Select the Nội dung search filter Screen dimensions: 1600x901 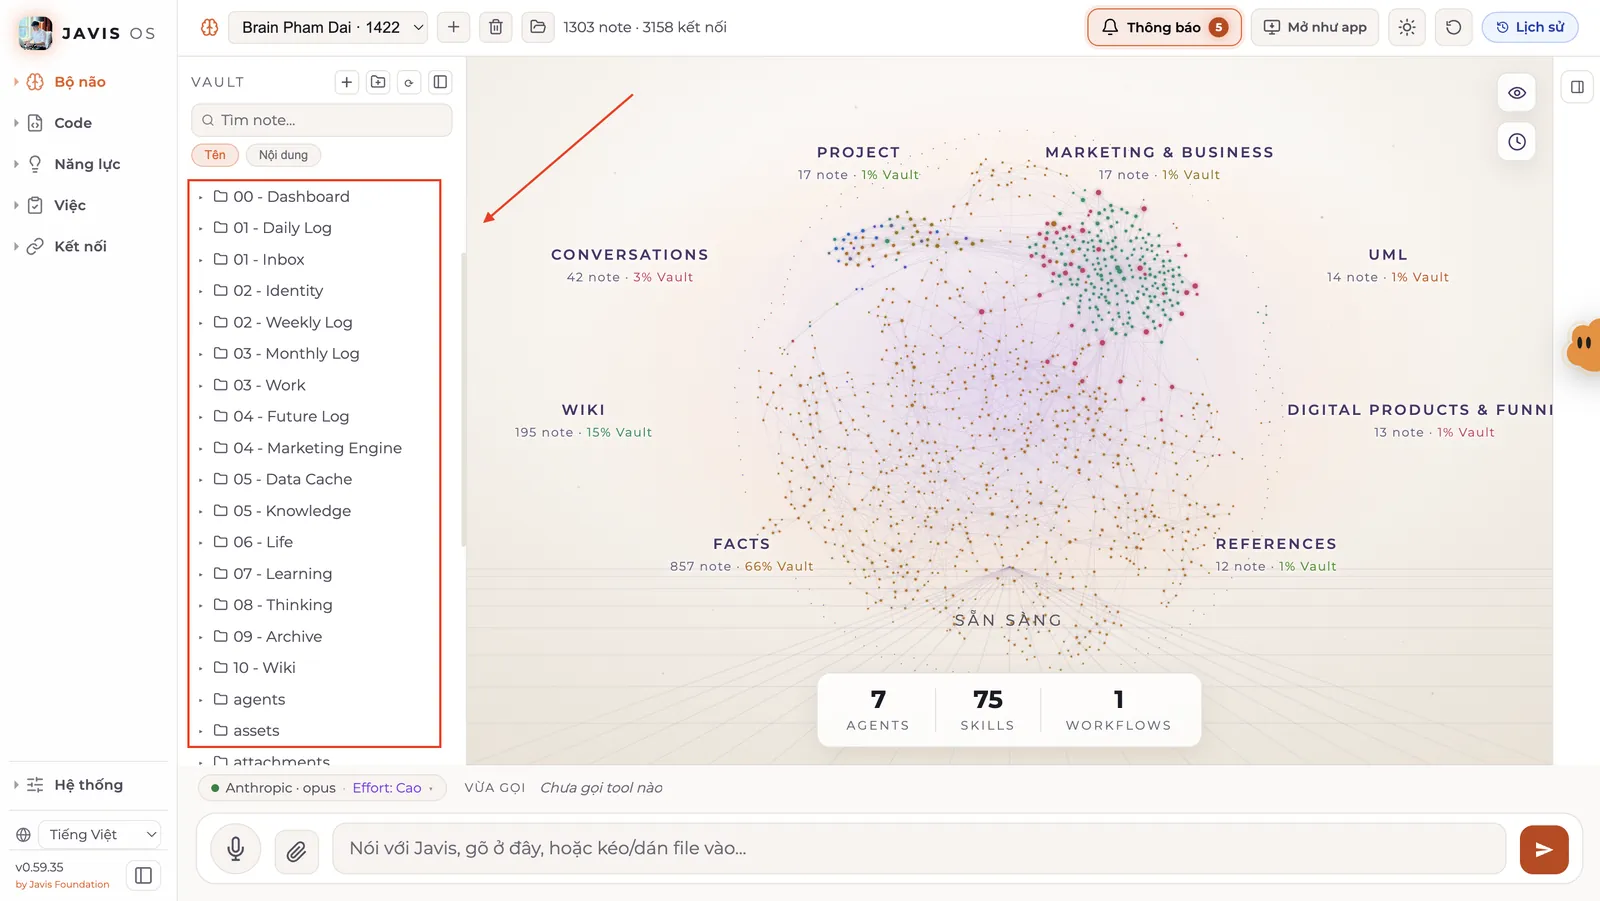click(x=283, y=155)
